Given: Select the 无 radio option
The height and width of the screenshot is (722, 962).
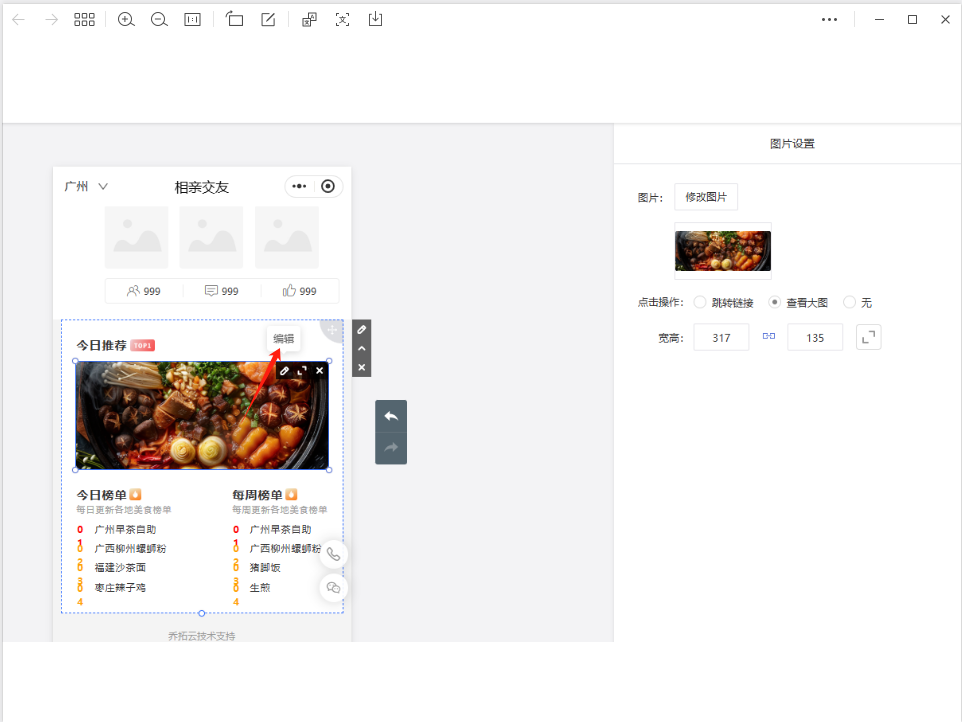Looking at the screenshot, I should pos(849,302).
